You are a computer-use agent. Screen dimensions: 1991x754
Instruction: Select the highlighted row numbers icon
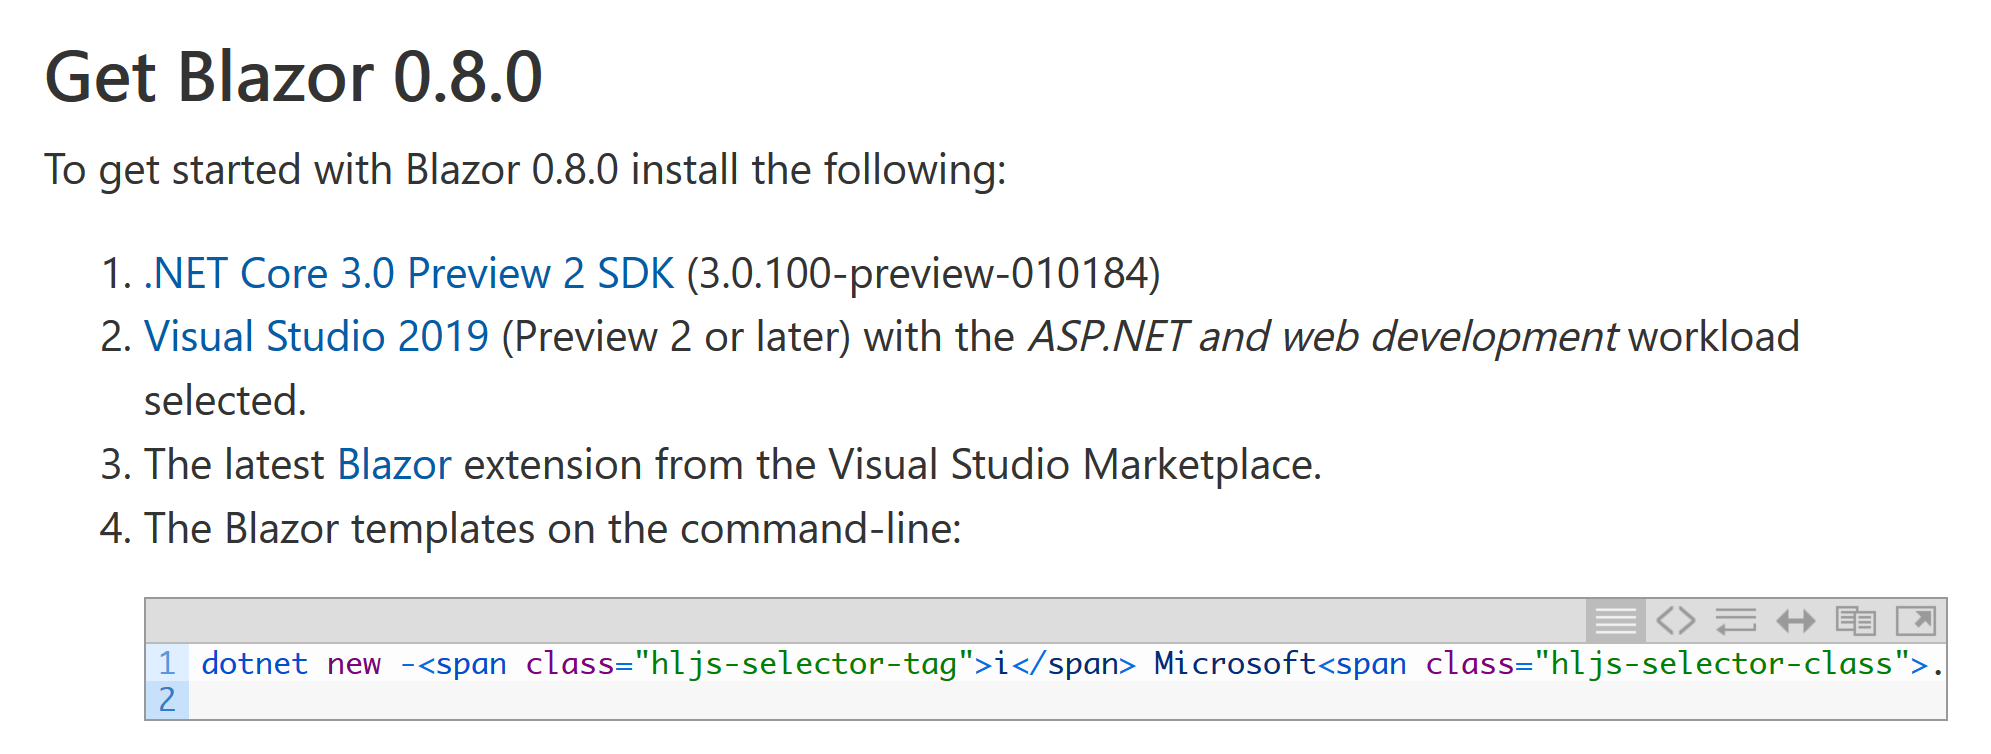(1616, 620)
